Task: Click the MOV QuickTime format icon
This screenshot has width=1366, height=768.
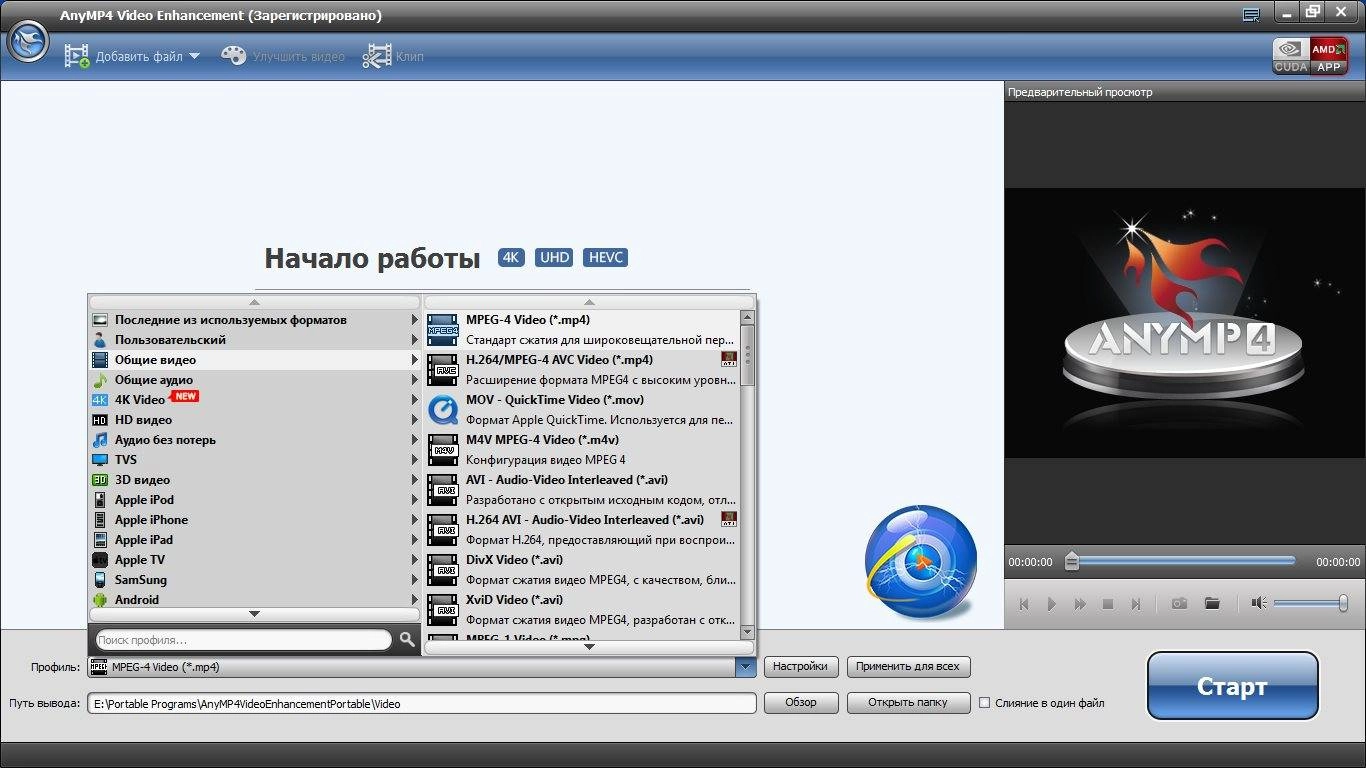Action: click(x=443, y=410)
